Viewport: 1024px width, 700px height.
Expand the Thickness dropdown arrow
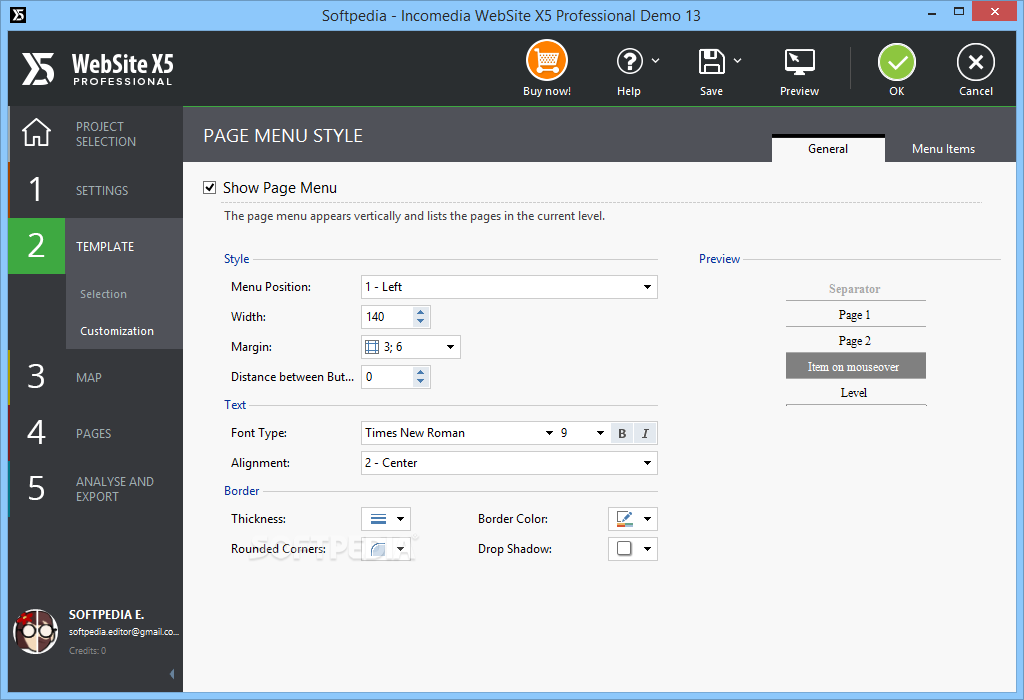pos(400,519)
